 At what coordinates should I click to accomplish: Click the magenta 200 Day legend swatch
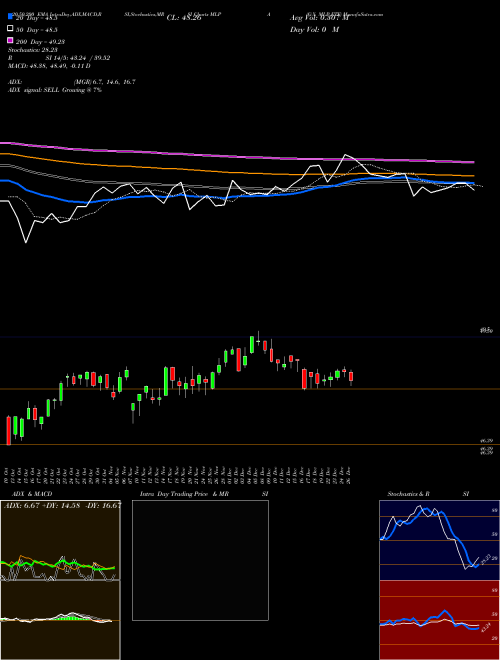coord(11,40)
